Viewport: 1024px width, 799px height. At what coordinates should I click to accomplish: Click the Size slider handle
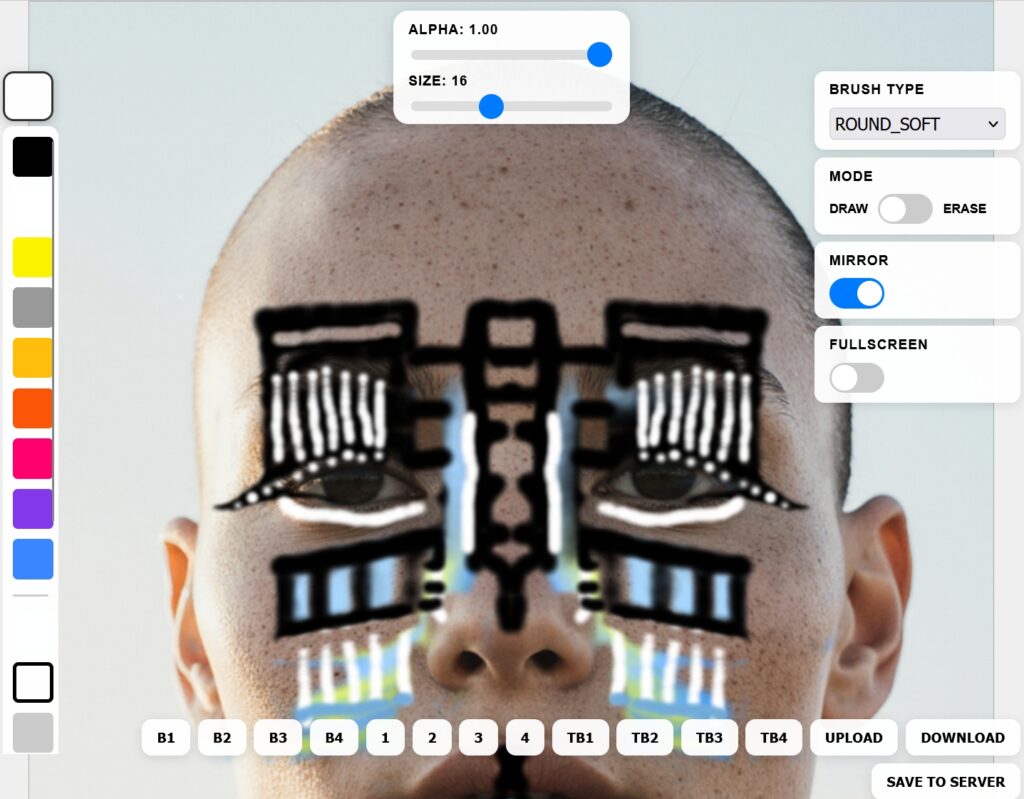(491, 106)
